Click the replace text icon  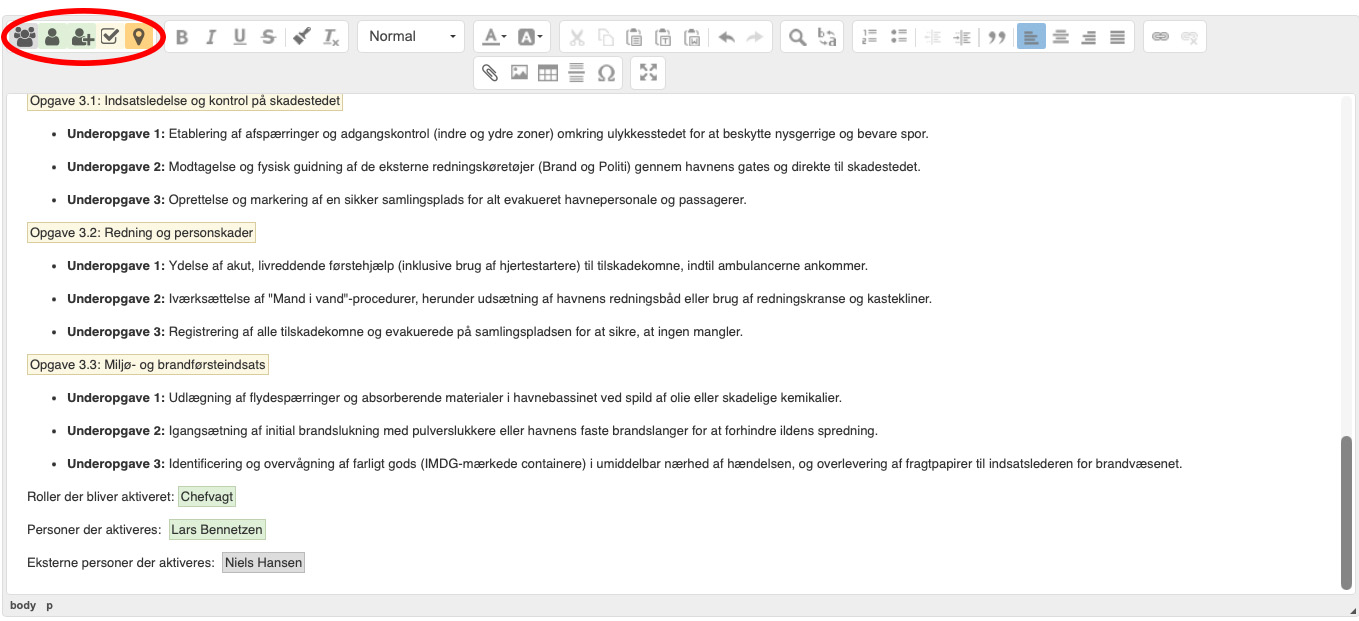pos(827,37)
